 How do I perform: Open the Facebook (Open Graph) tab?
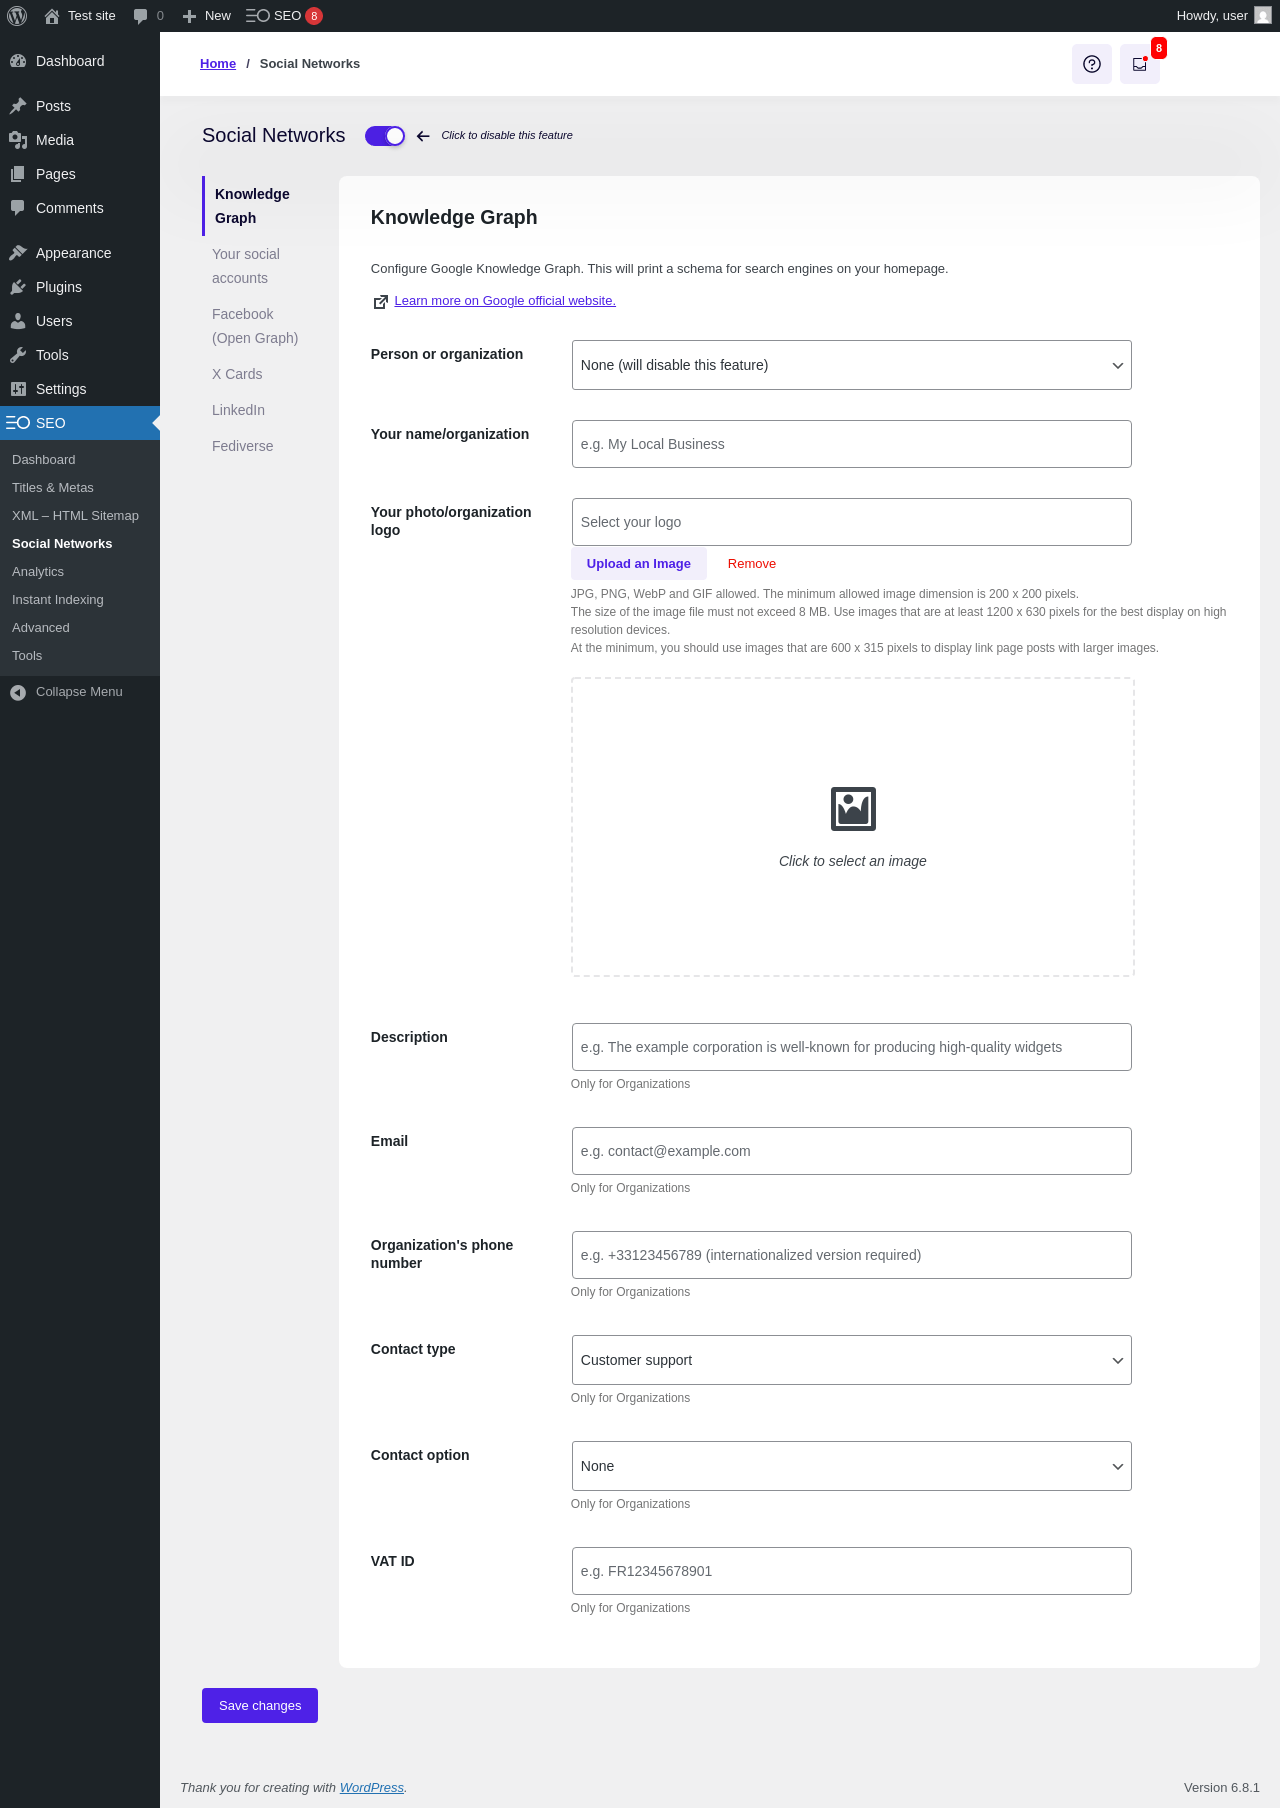(x=255, y=326)
